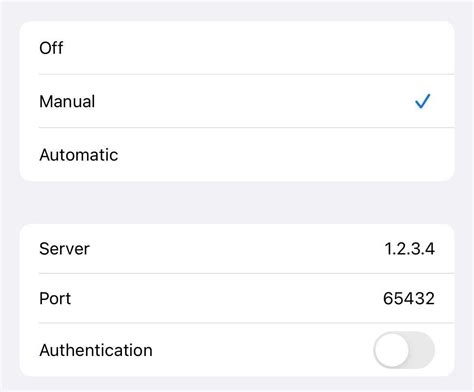474x392 pixels.
Task: Select the Off proxy option
Action: tap(237, 48)
